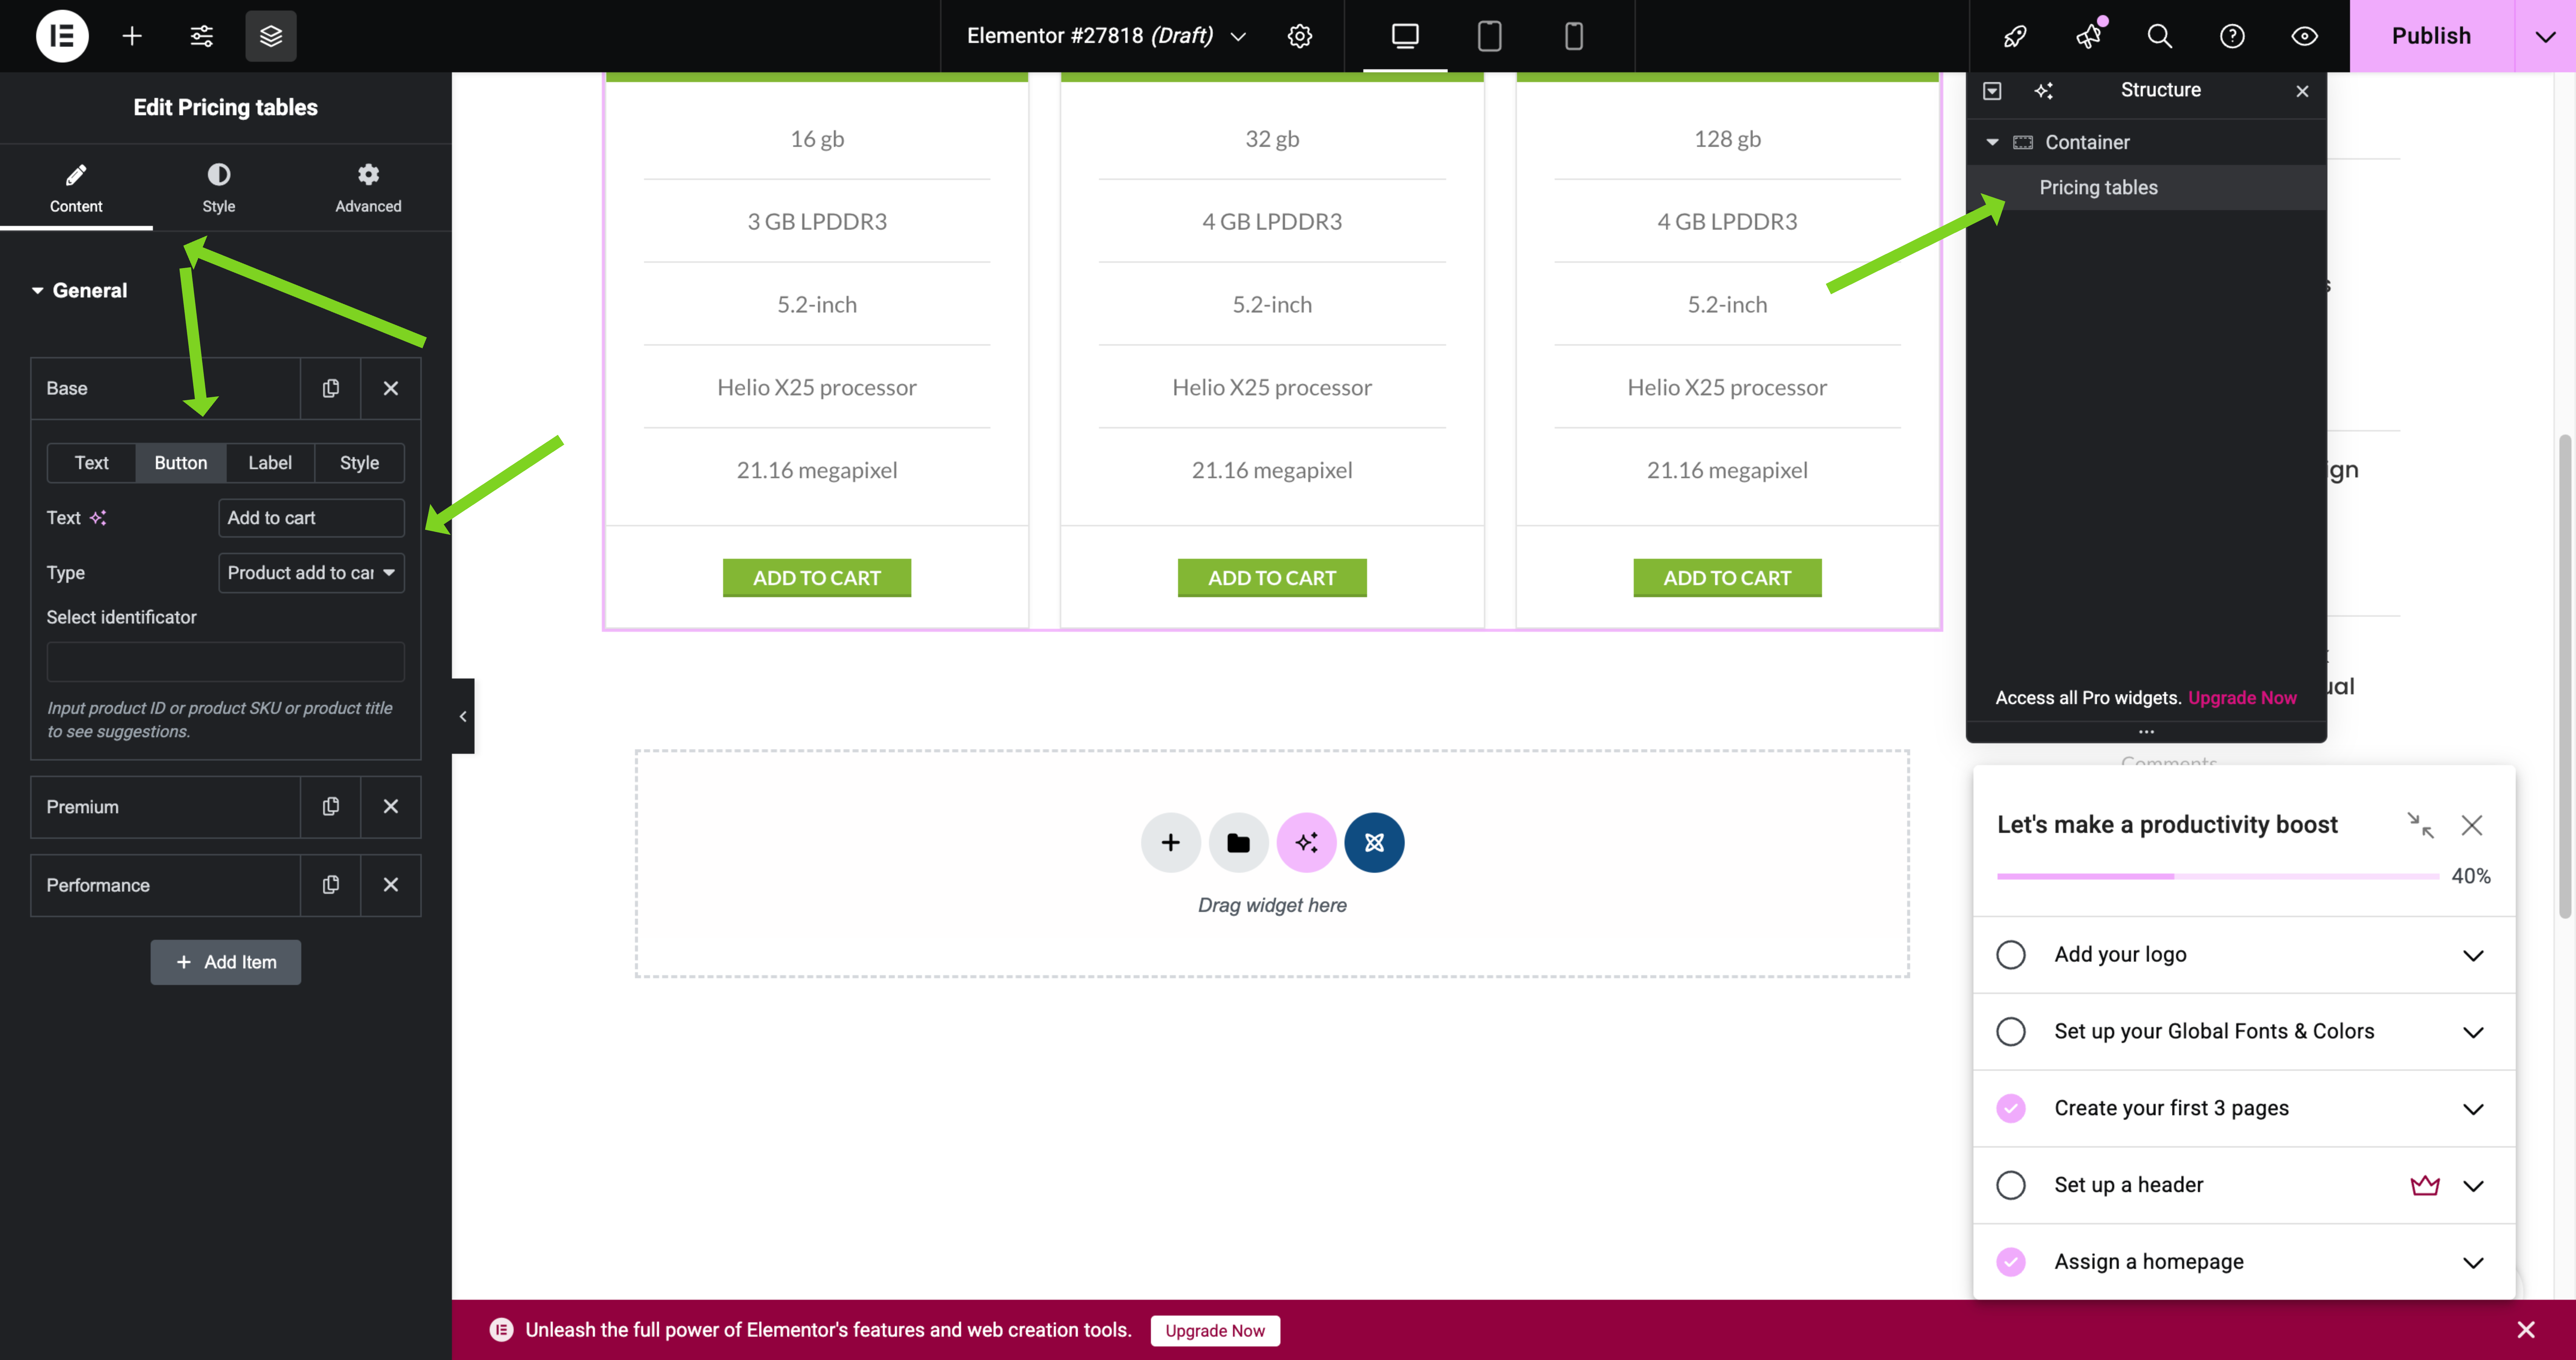2576x1360 pixels.
Task: Add new container with plus button
Action: pos(1171,843)
